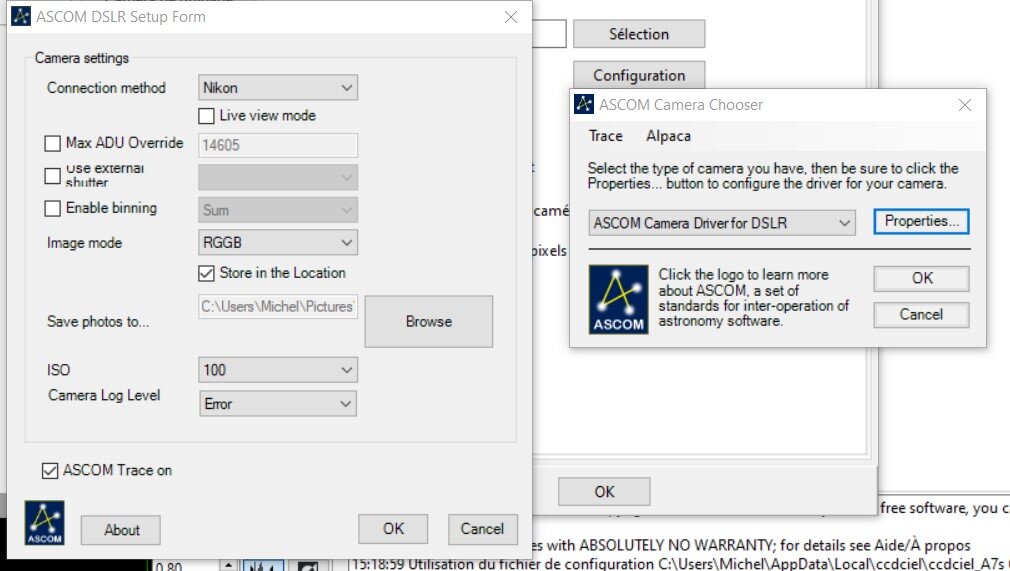
Task: Tick the Use external shutter checkbox
Action: pos(52,176)
